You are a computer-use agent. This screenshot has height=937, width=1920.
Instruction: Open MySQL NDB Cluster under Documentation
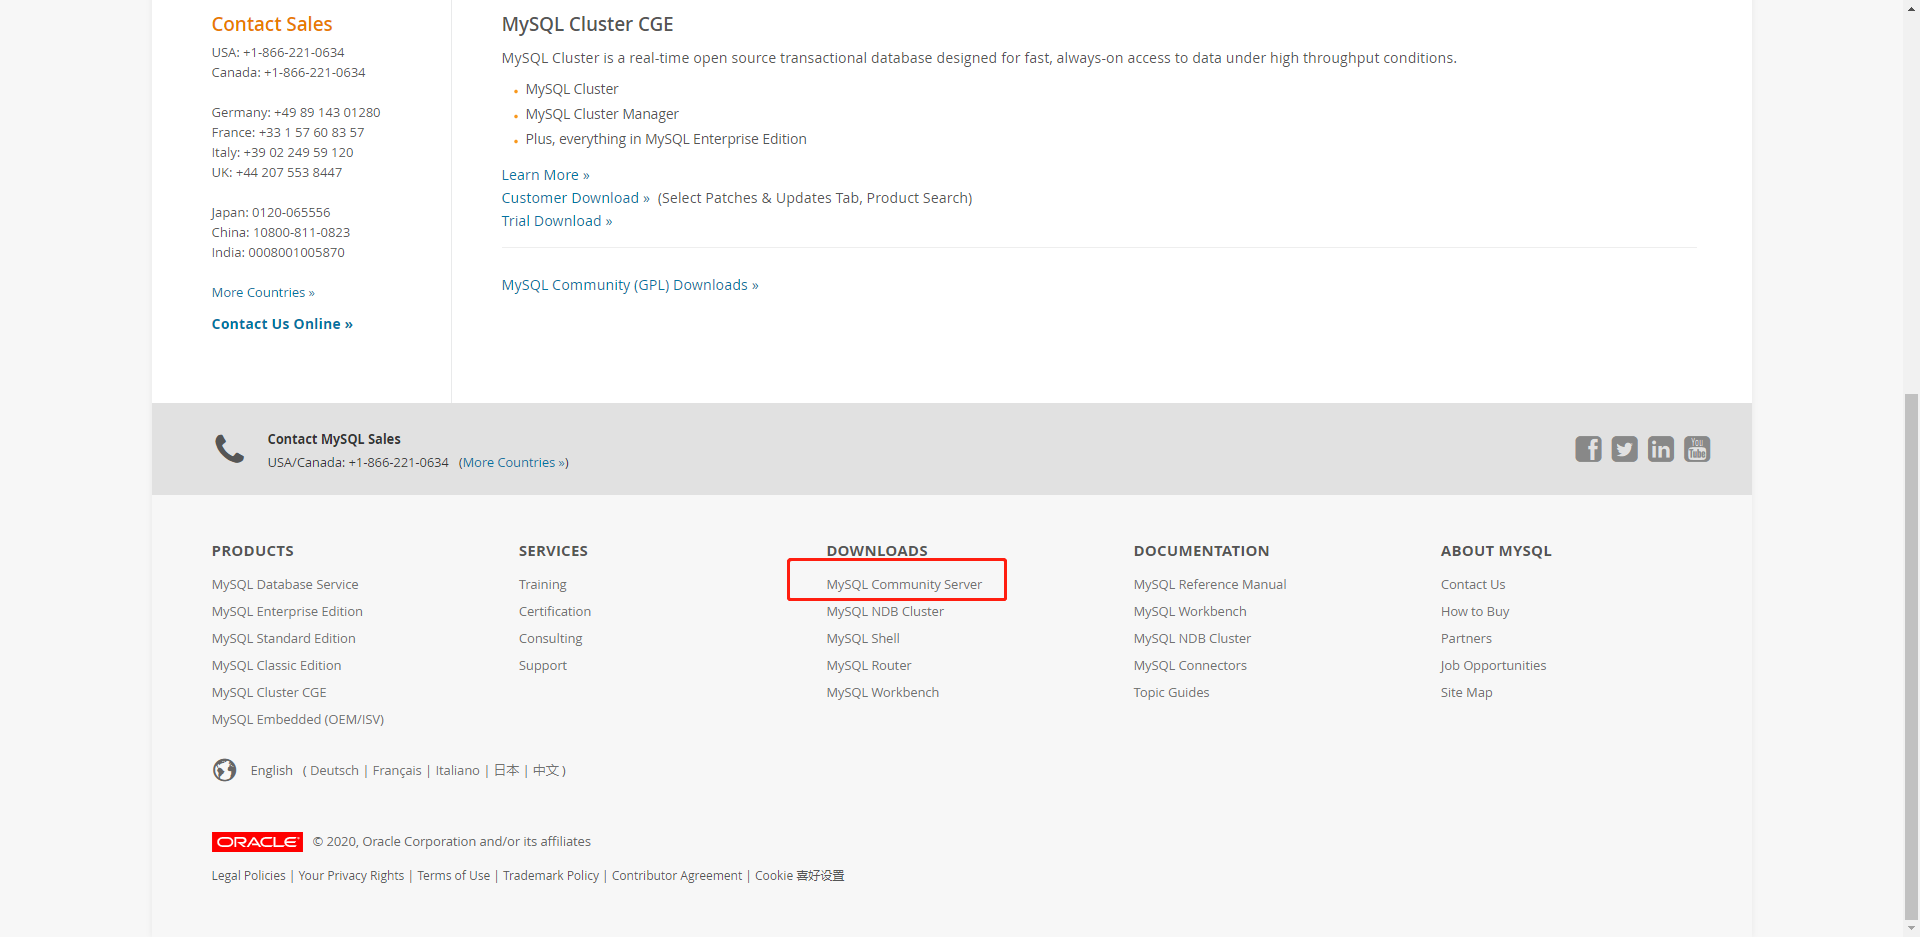tap(1192, 639)
